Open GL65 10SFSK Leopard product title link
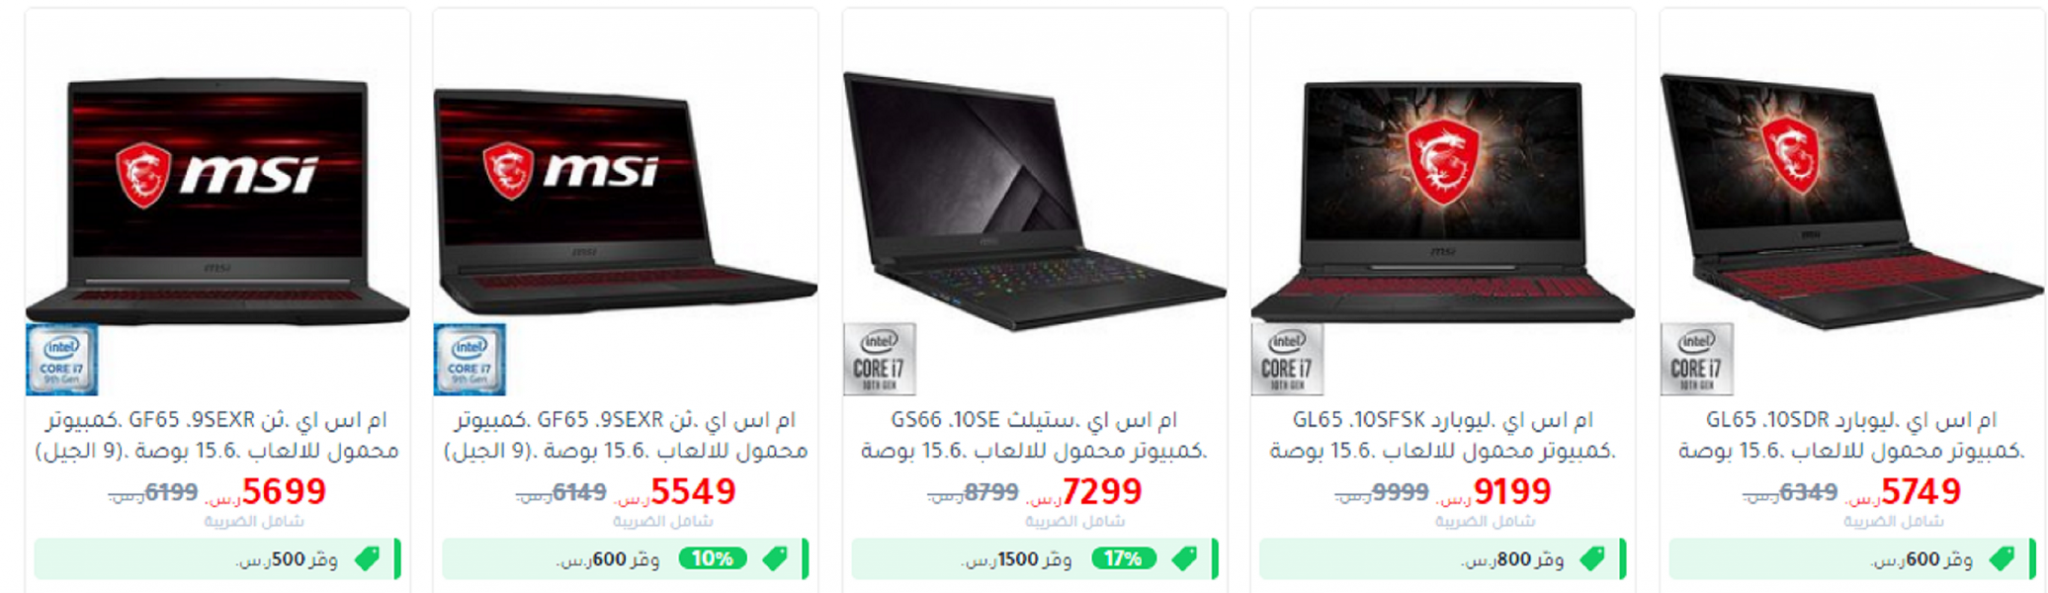This screenshot has width=2048, height=593. click(1443, 435)
